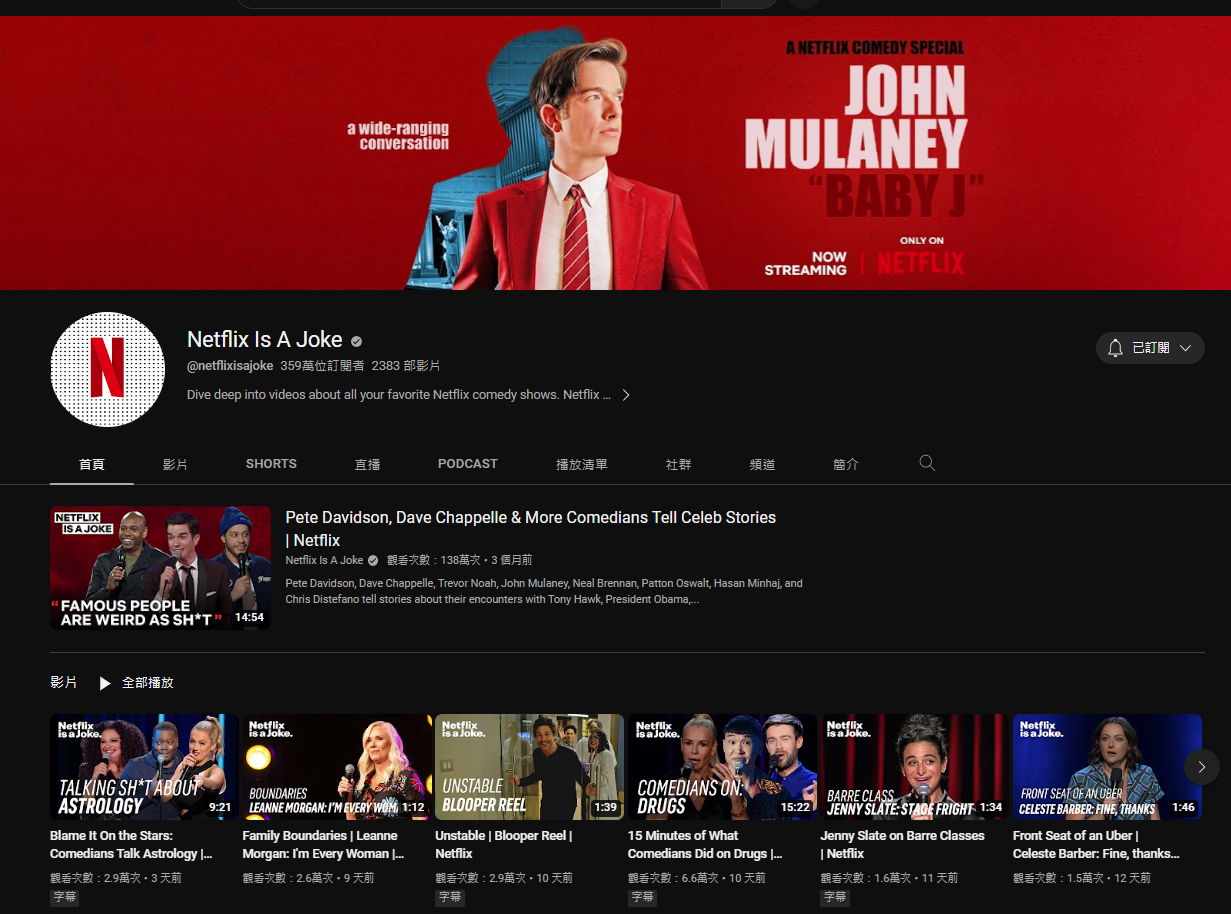Open the Unstable Blooper Reel title link

click(504, 845)
